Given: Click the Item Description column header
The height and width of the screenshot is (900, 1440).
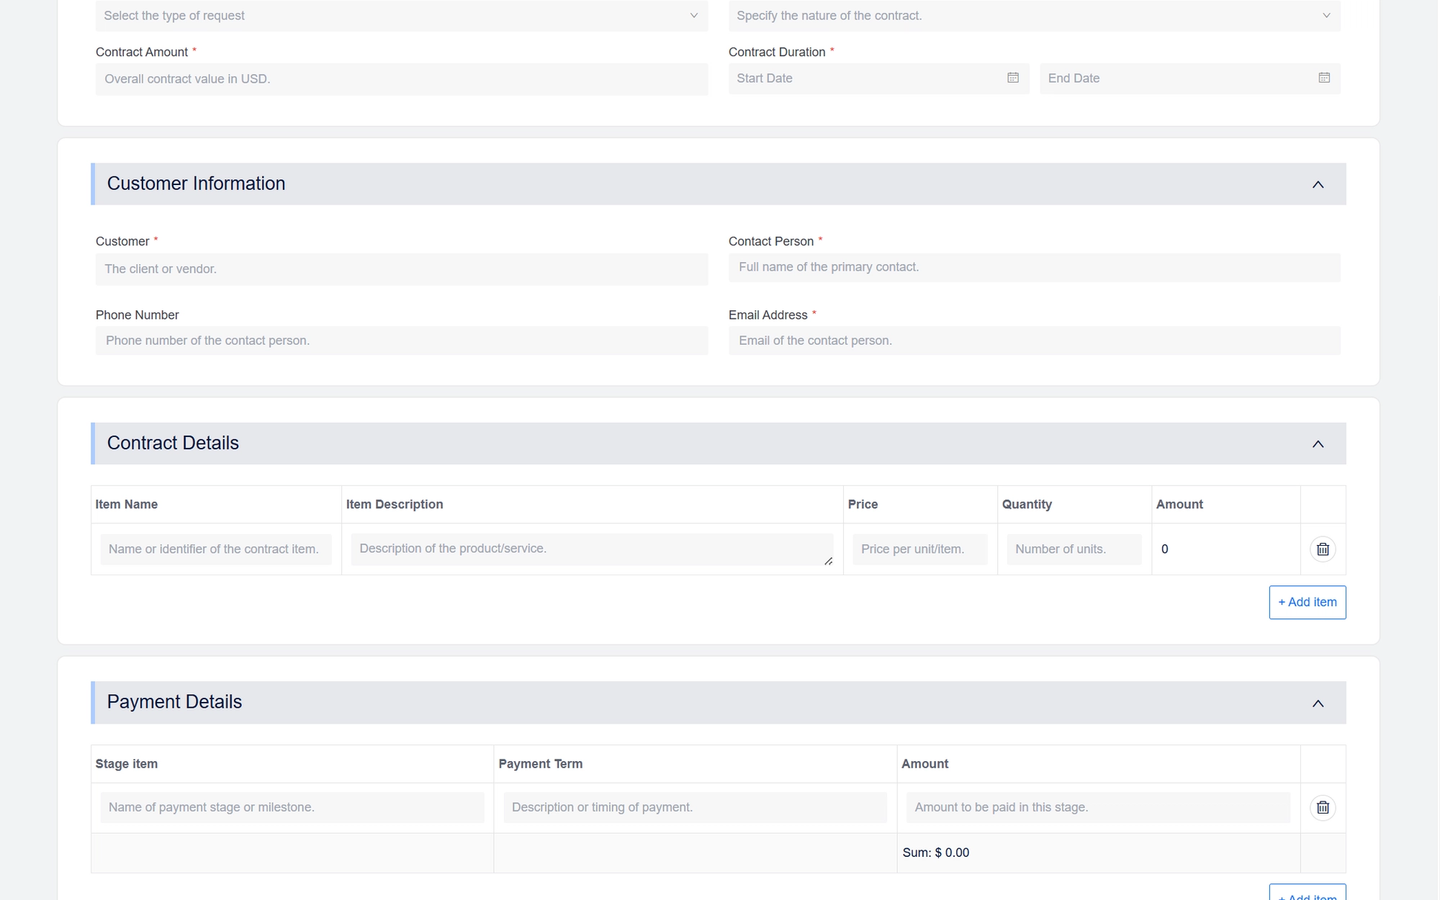Looking at the screenshot, I should 395,504.
